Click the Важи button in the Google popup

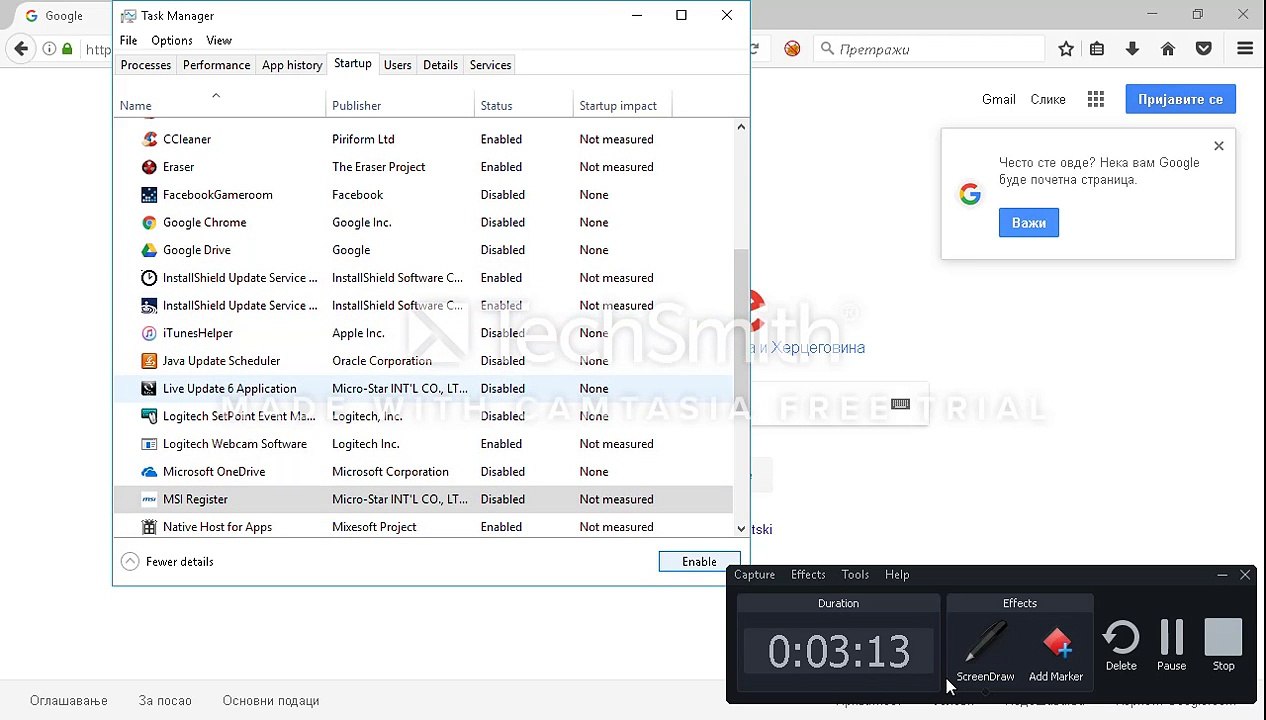click(x=1028, y=223)
